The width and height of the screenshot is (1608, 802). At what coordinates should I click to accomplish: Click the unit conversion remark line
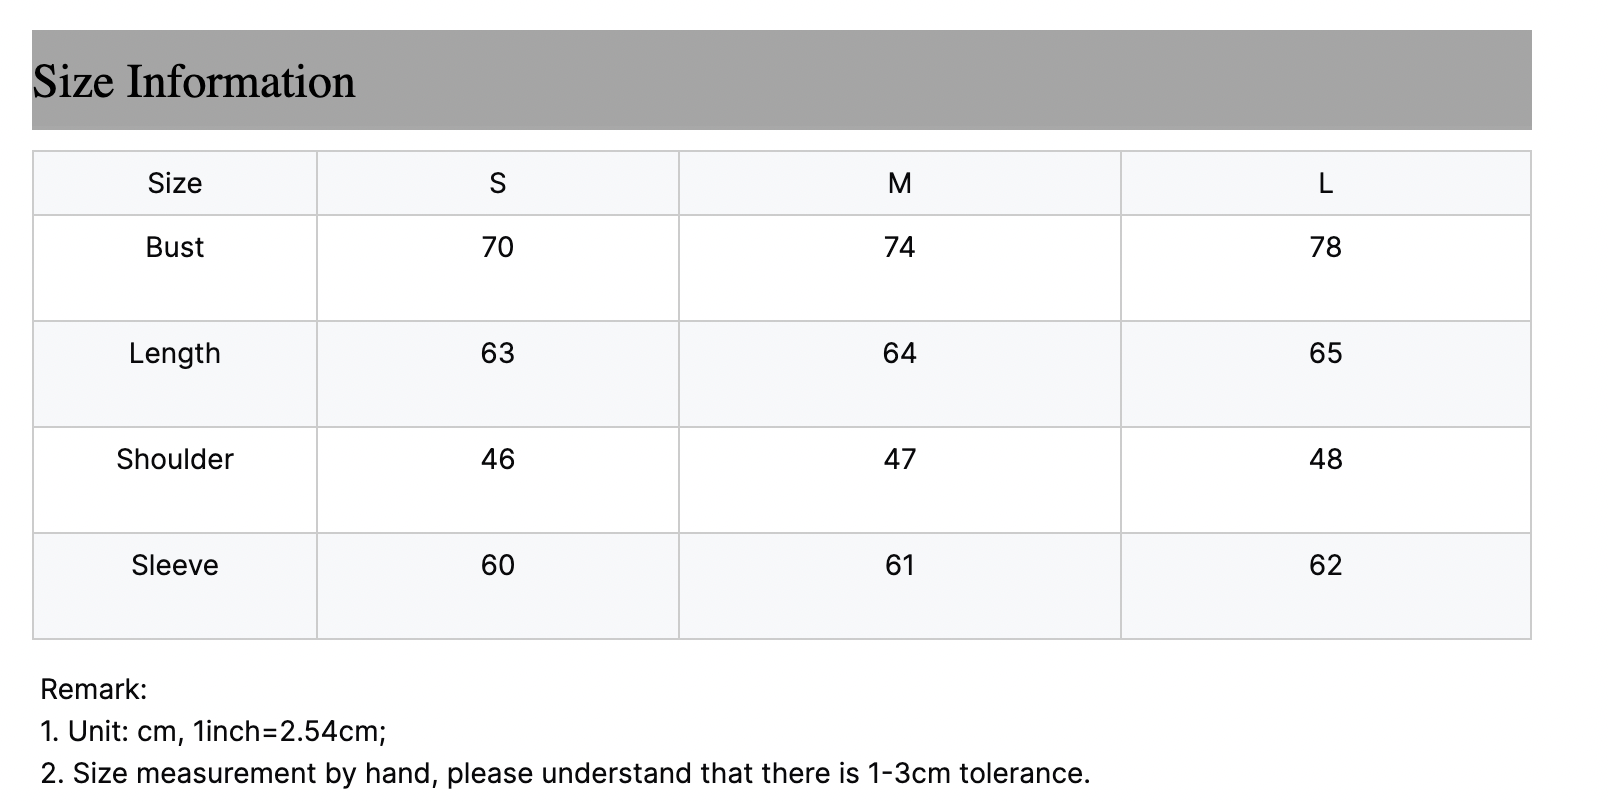213,731
